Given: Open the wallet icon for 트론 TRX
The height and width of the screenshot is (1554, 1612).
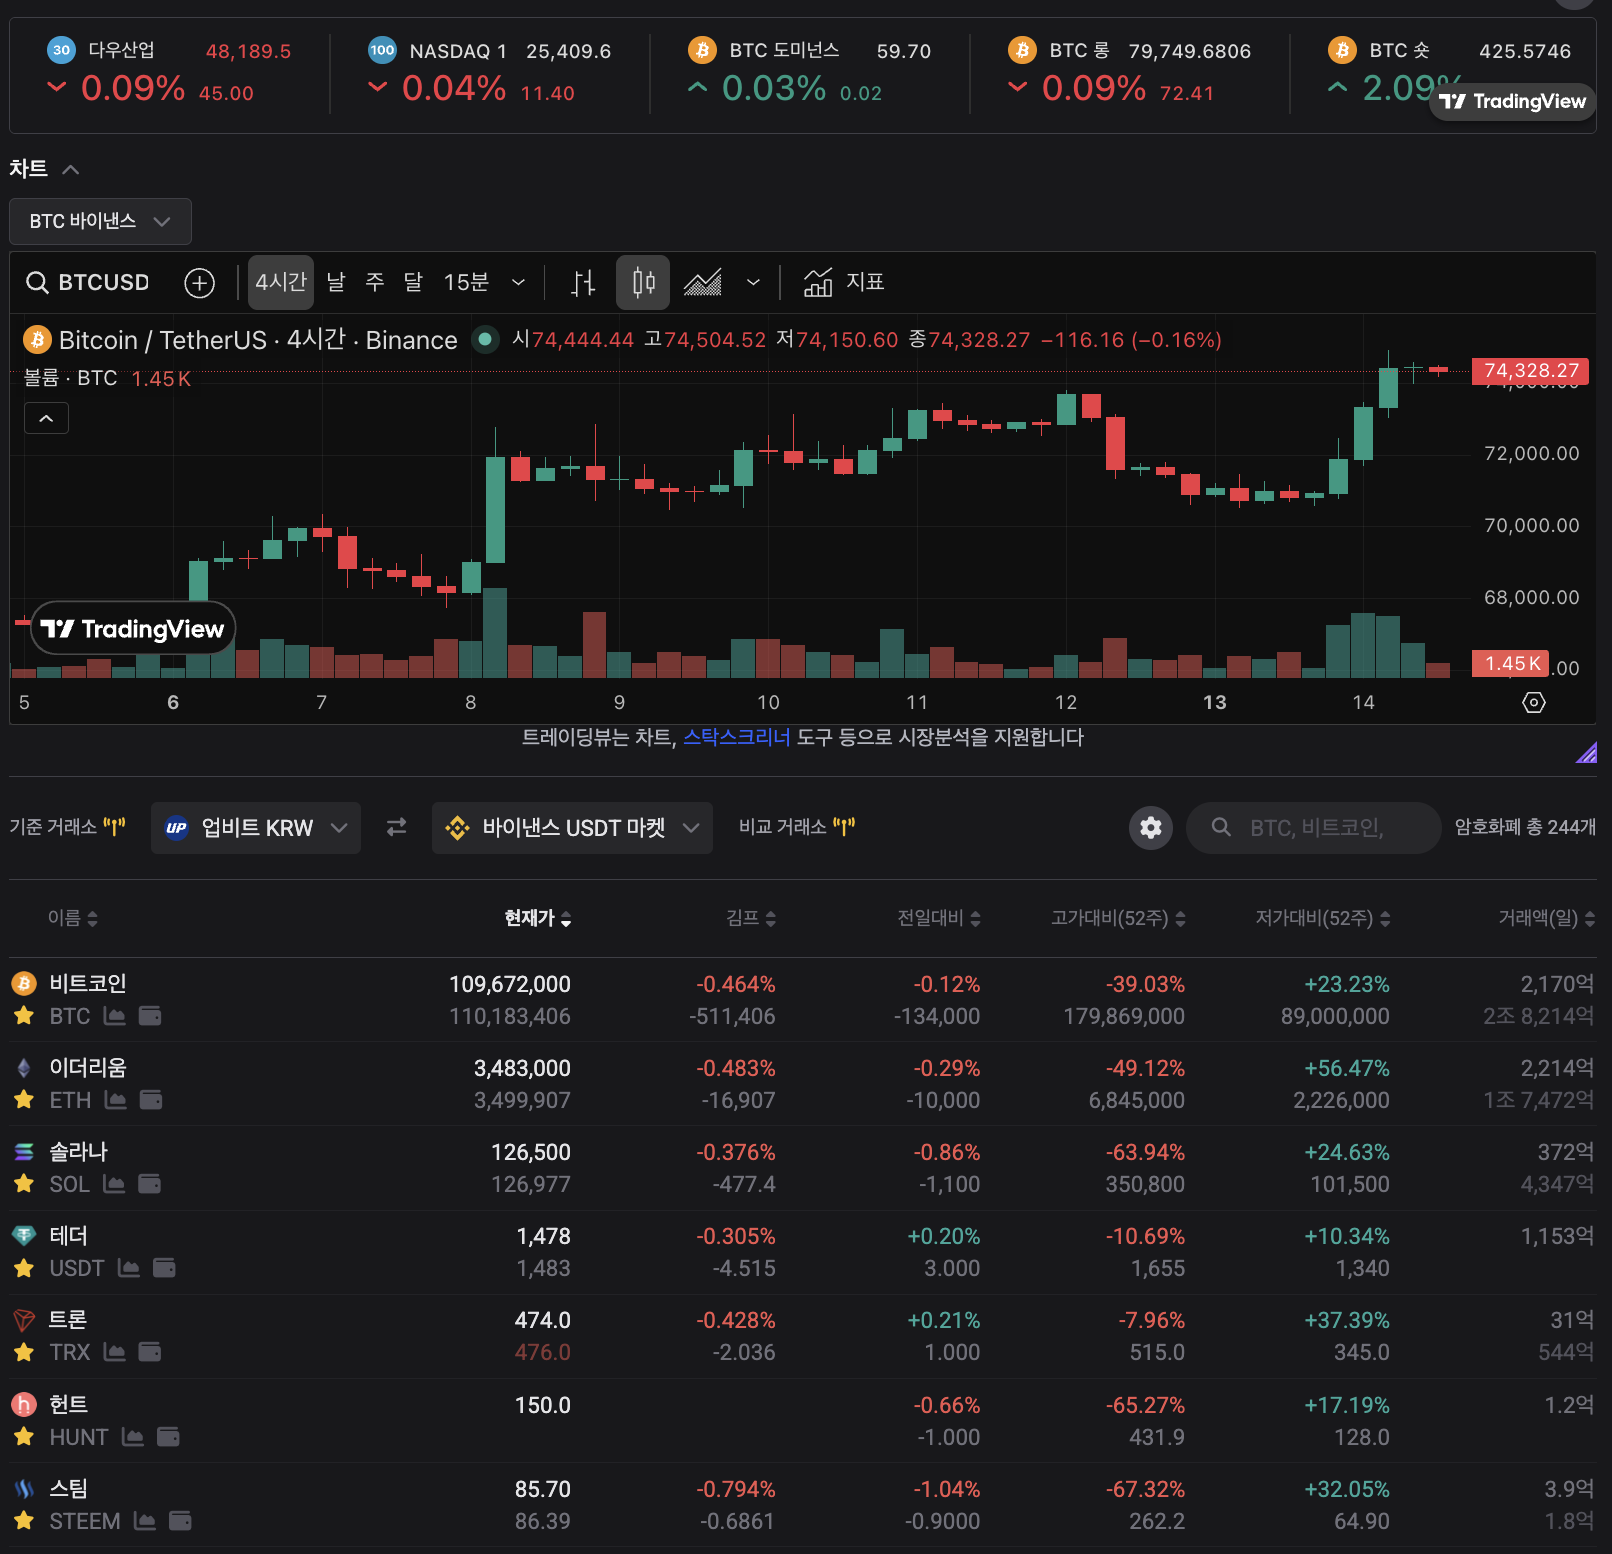Looking at the screenshot, I should [150, 1352].
